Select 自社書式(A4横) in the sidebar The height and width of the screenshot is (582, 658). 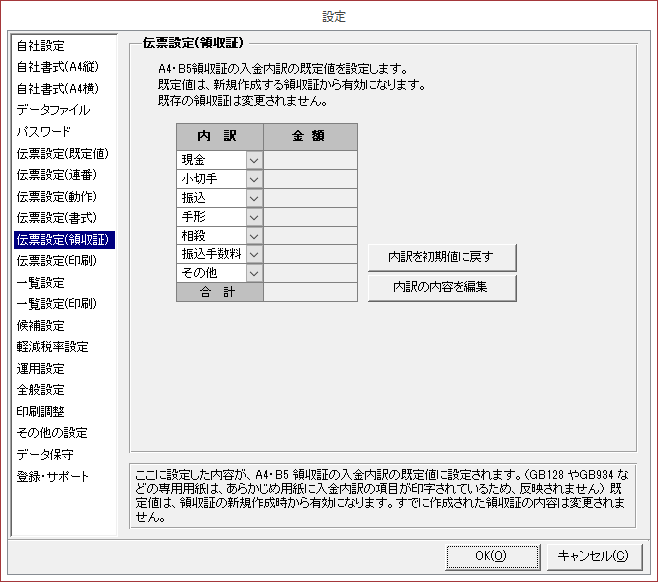(57, 89)
